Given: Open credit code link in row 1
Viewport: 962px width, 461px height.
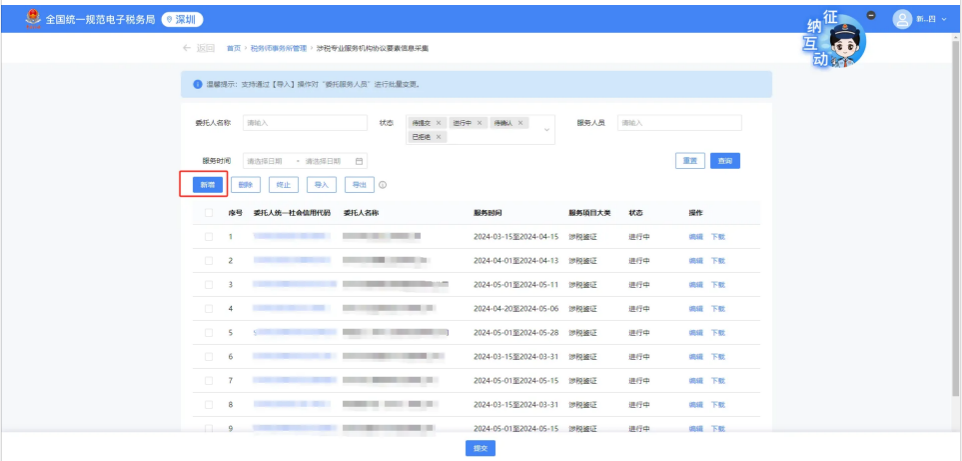Looking at the screenshot, I should pyautogui.click(x=292, y=236).
